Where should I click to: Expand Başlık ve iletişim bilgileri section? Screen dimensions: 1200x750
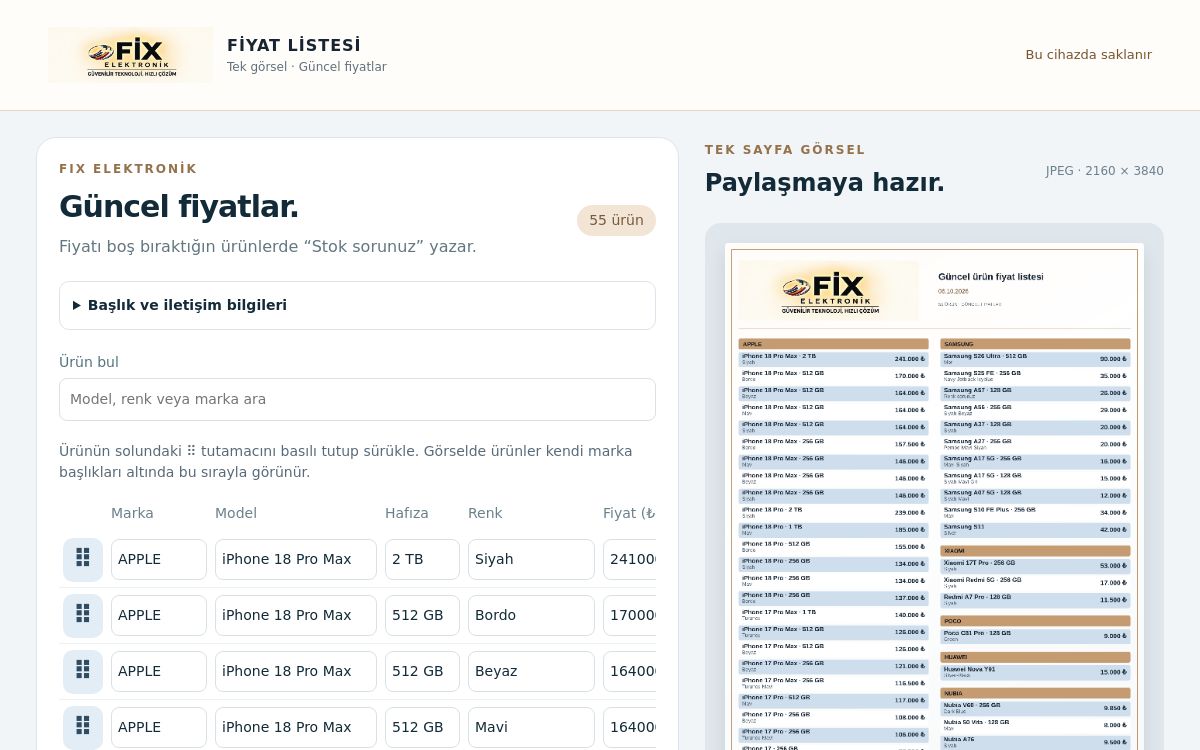tap(357, 305)
